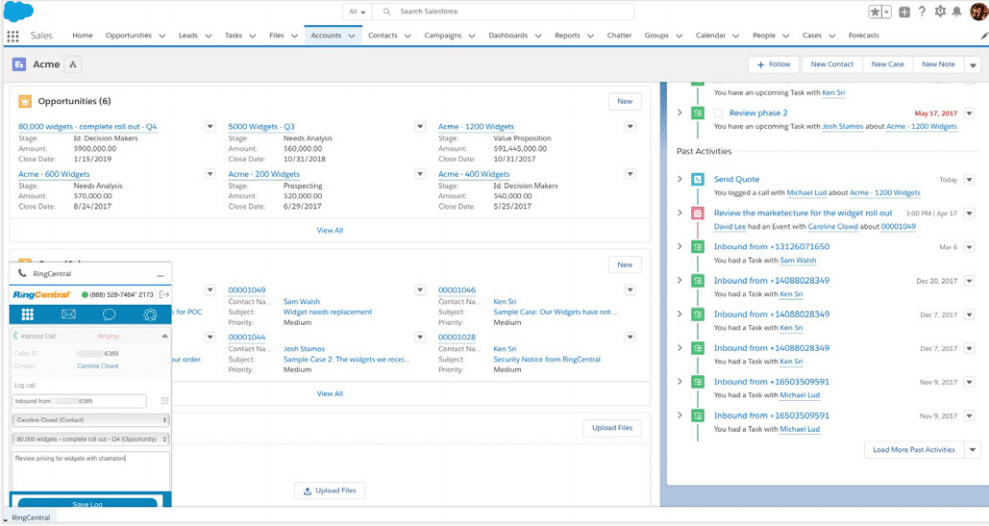The image size is (989, 526).
Task: Open the Salesforce help question mark
Action: point(921,12)
